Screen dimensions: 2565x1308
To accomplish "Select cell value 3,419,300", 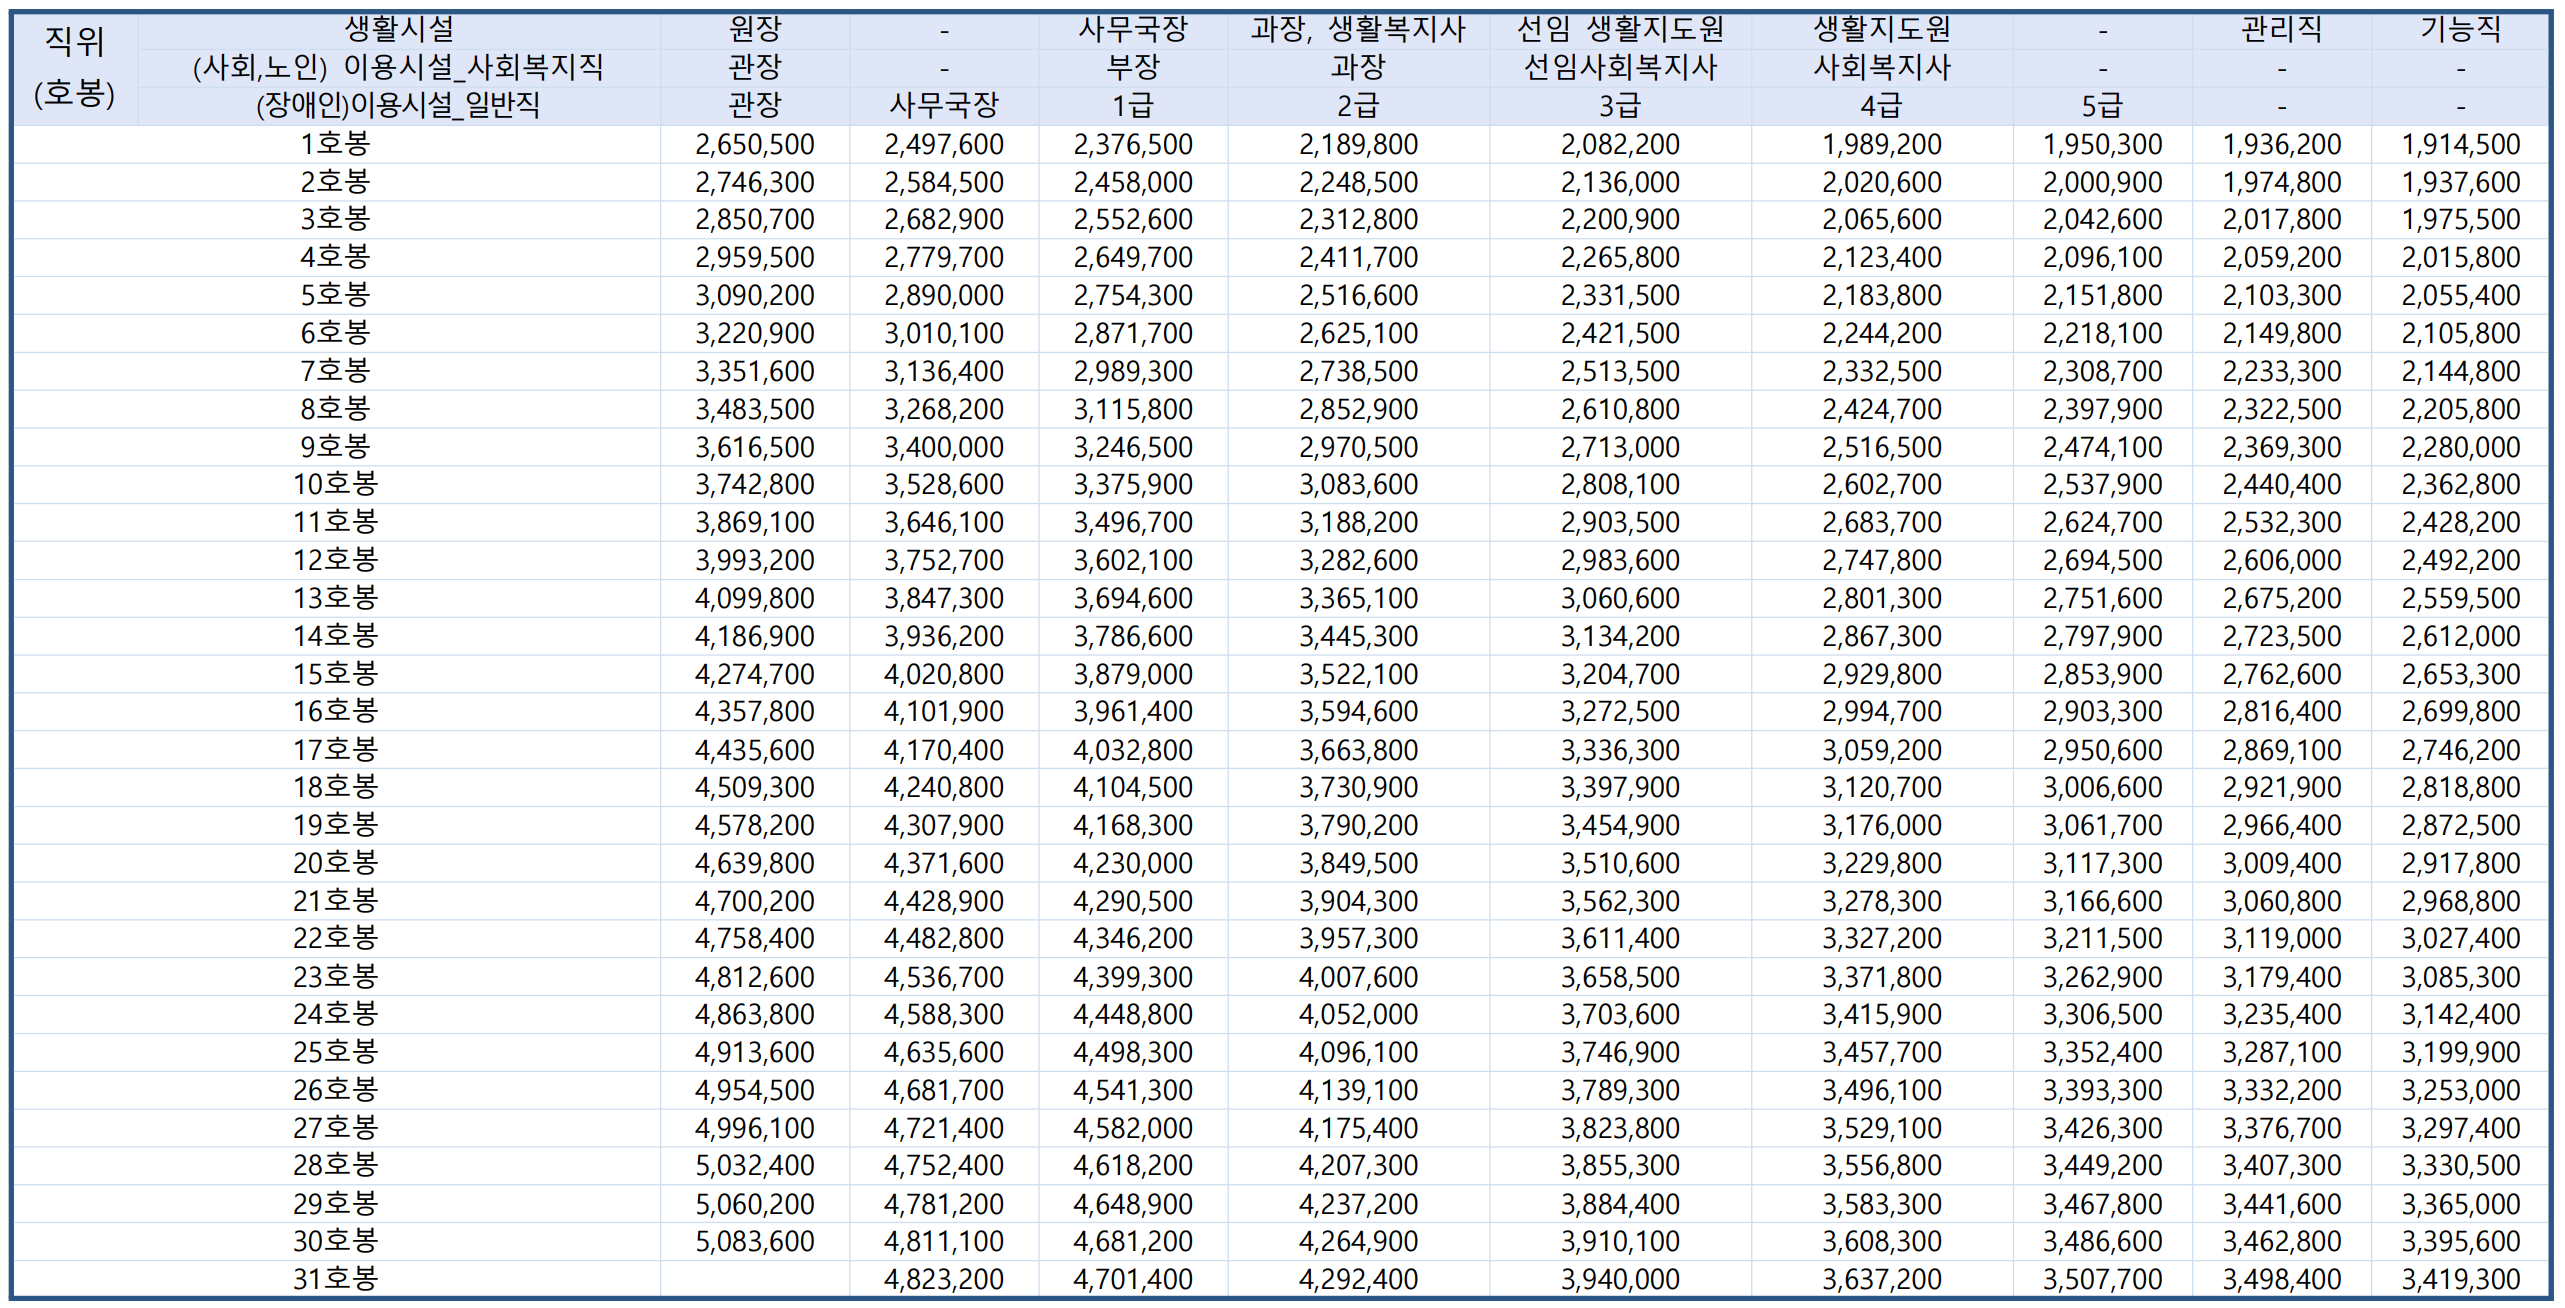I will [2460, 1279].
